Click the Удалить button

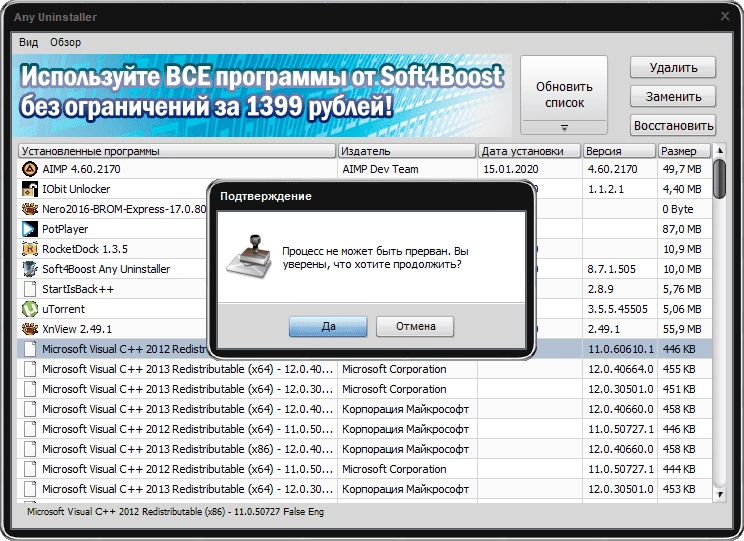[673, 67]
